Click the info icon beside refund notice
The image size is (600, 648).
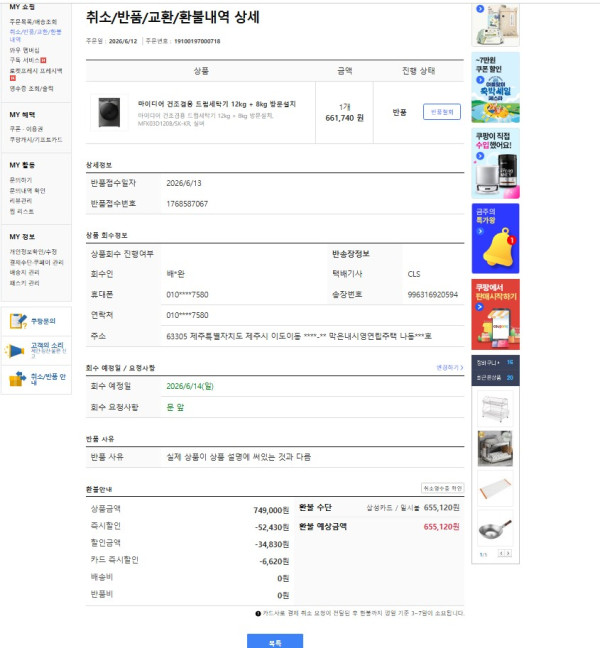(x=258, y=613)
